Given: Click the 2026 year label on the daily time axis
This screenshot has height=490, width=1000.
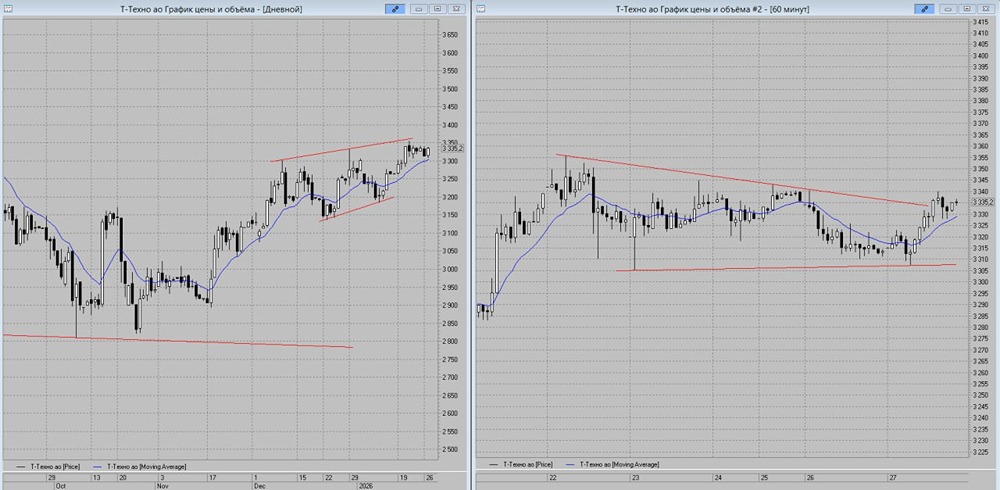Looking at the screenshot, I should pos(367,485).
